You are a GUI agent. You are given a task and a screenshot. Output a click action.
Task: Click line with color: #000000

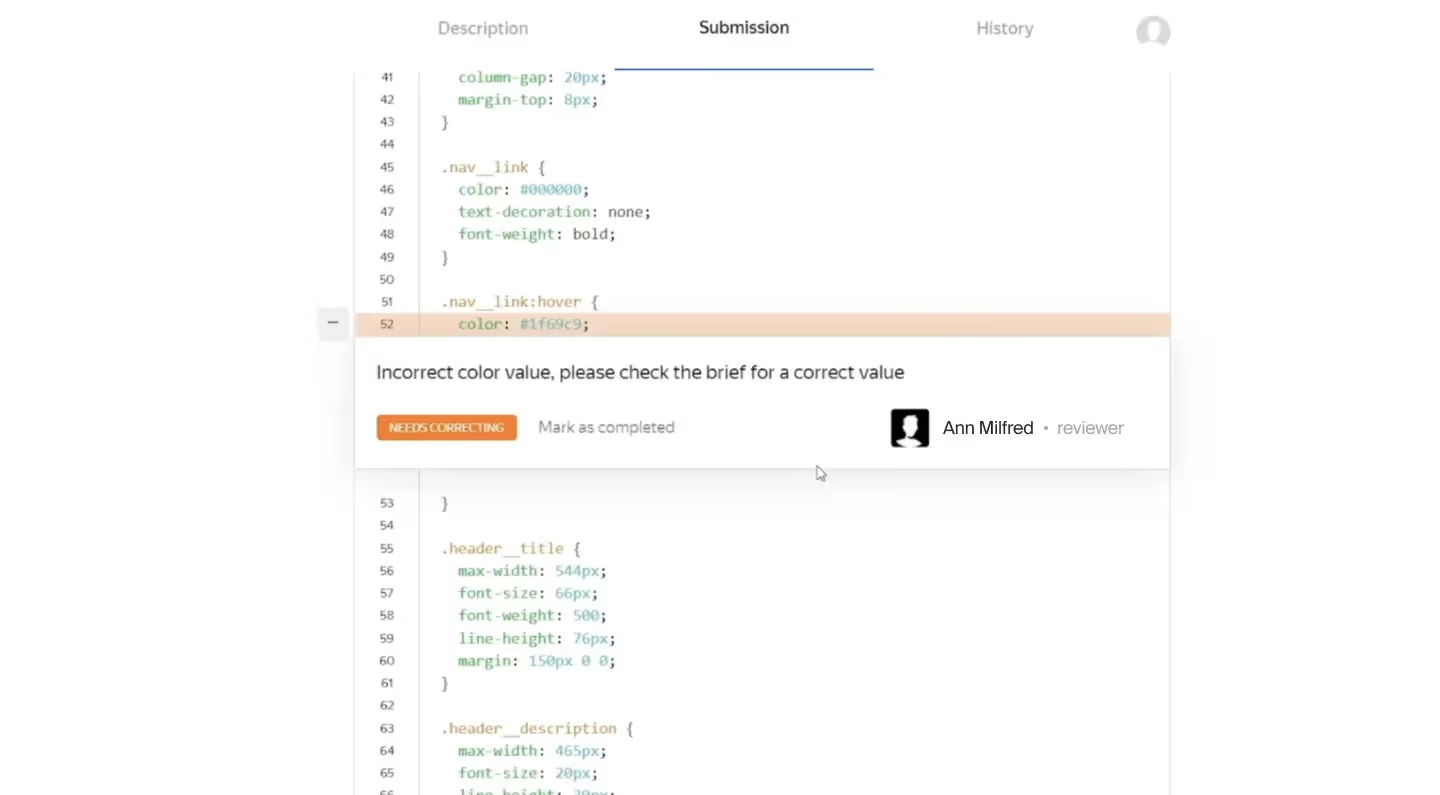524,189
